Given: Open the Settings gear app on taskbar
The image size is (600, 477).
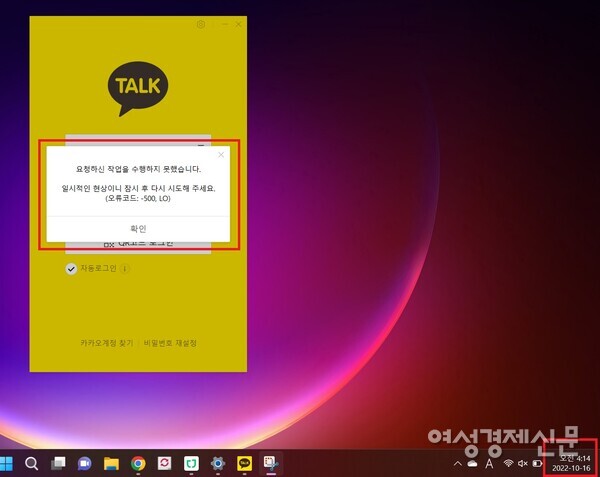Looking at the screenshot, I should click(218, 464).
